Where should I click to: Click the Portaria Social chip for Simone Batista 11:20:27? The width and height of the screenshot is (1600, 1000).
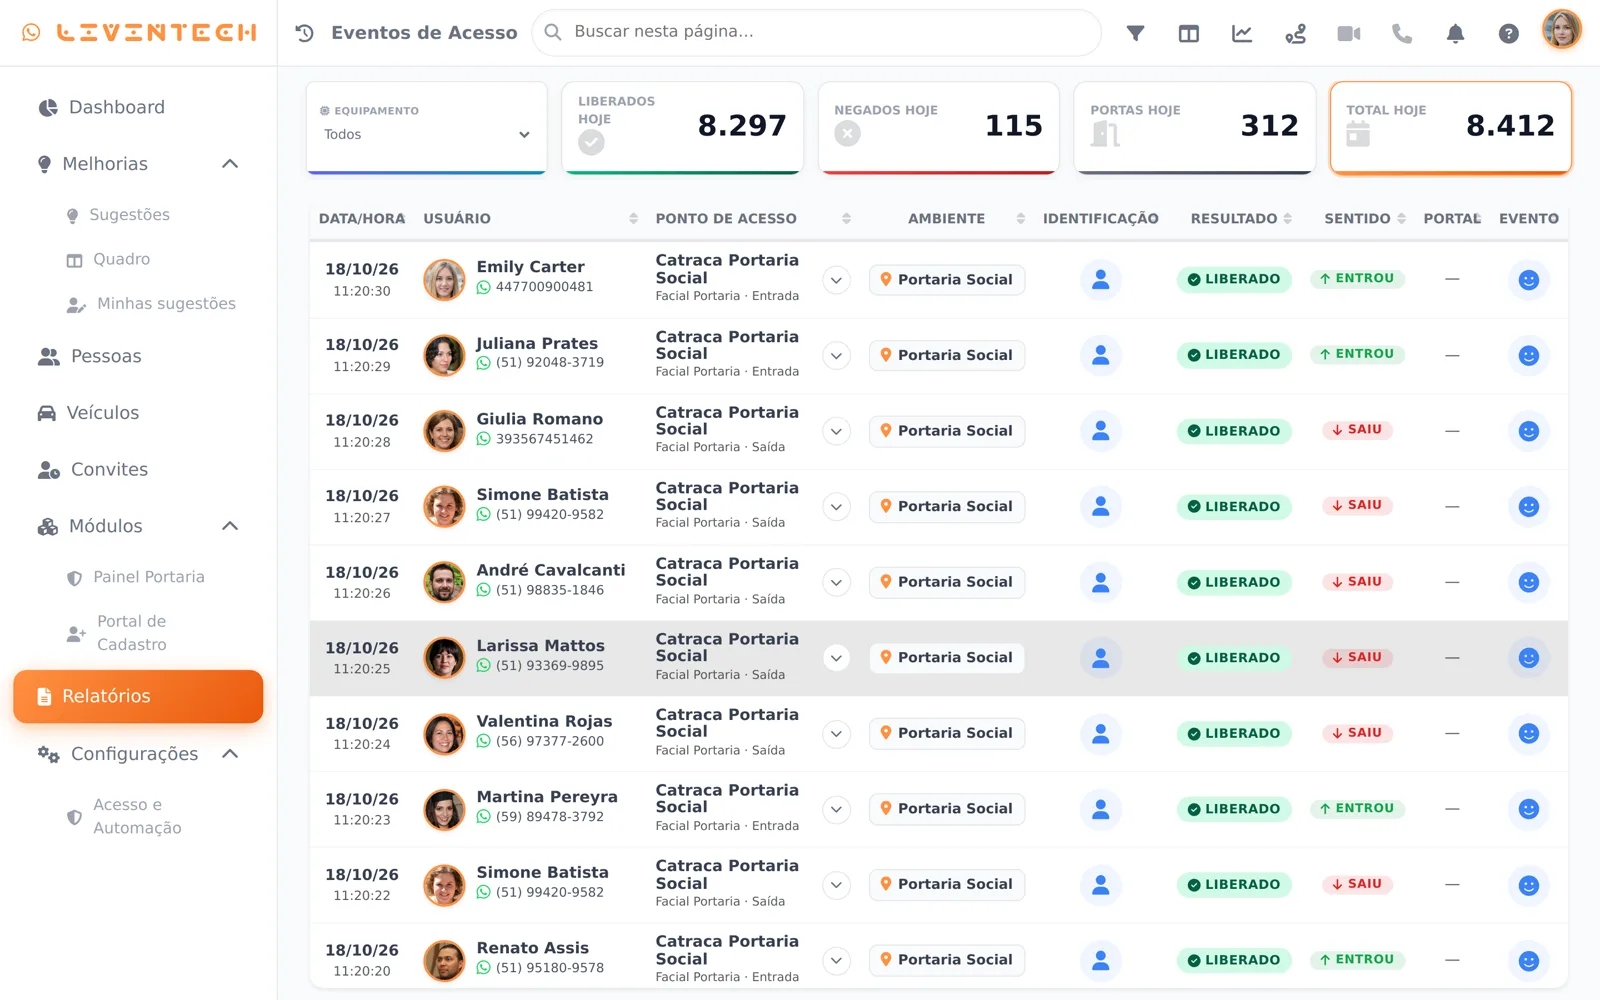(x=946, y=506)
